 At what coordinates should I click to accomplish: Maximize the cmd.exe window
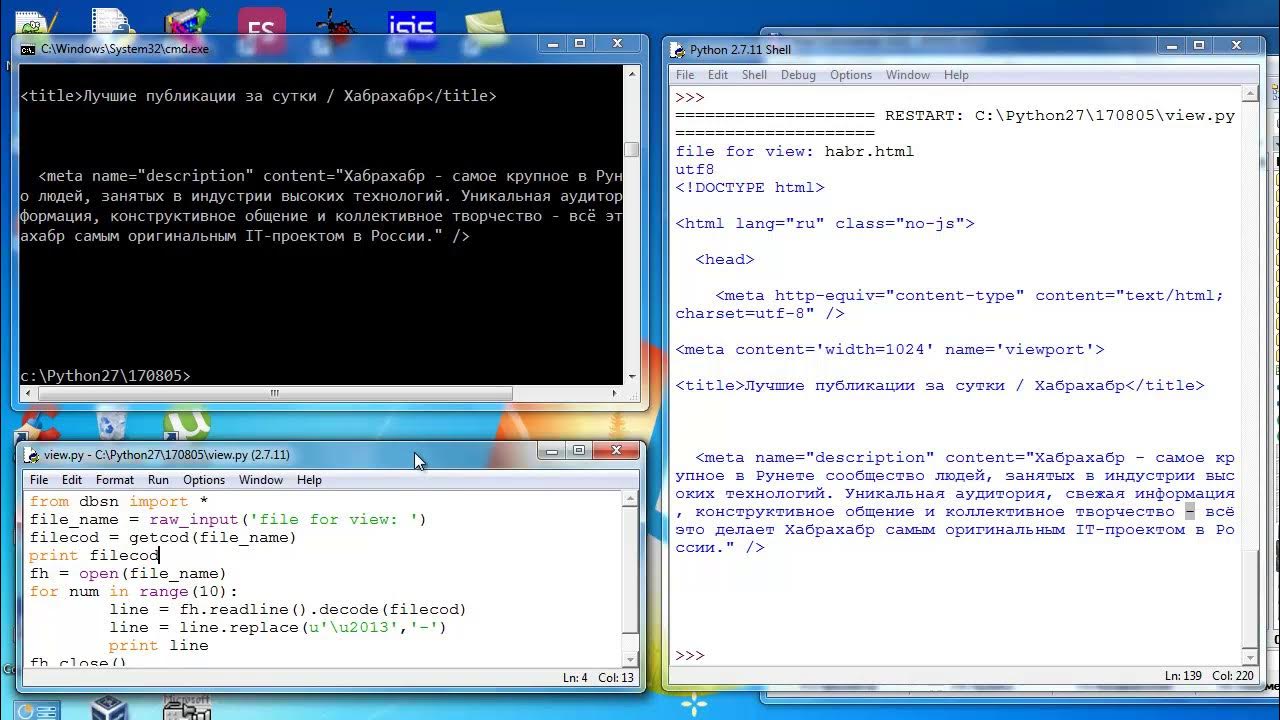pyautogui.click(x=579, y=44)
